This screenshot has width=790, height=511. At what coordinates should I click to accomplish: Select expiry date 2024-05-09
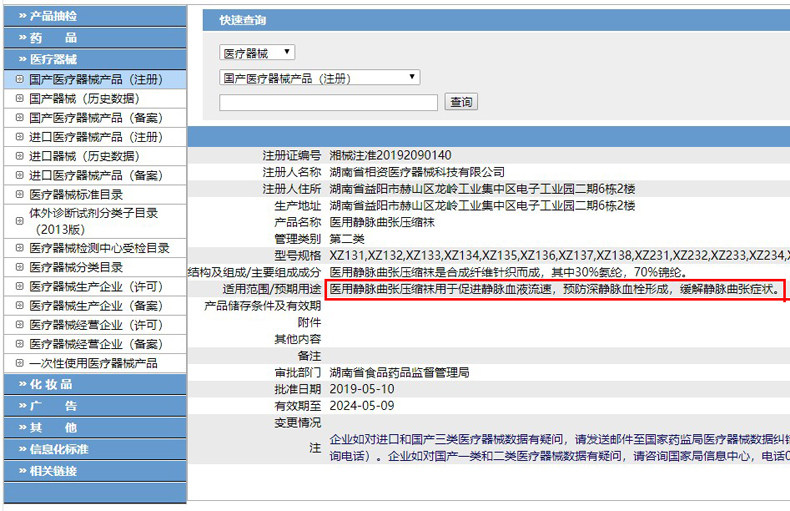362,405
